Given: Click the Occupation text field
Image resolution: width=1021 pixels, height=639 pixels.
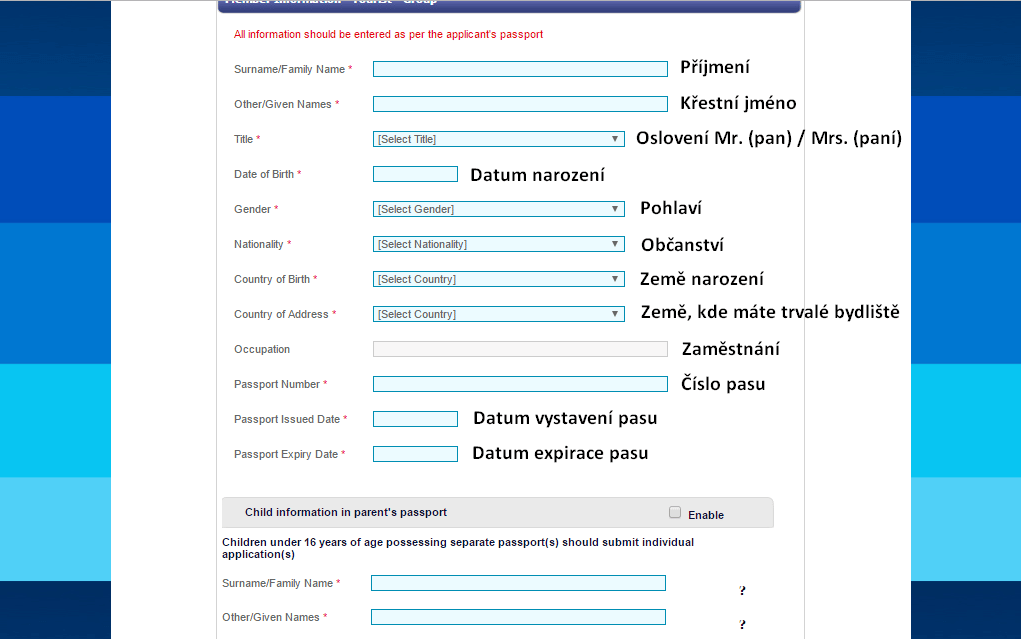Looking at the screenshot, I should pos(520,349).
